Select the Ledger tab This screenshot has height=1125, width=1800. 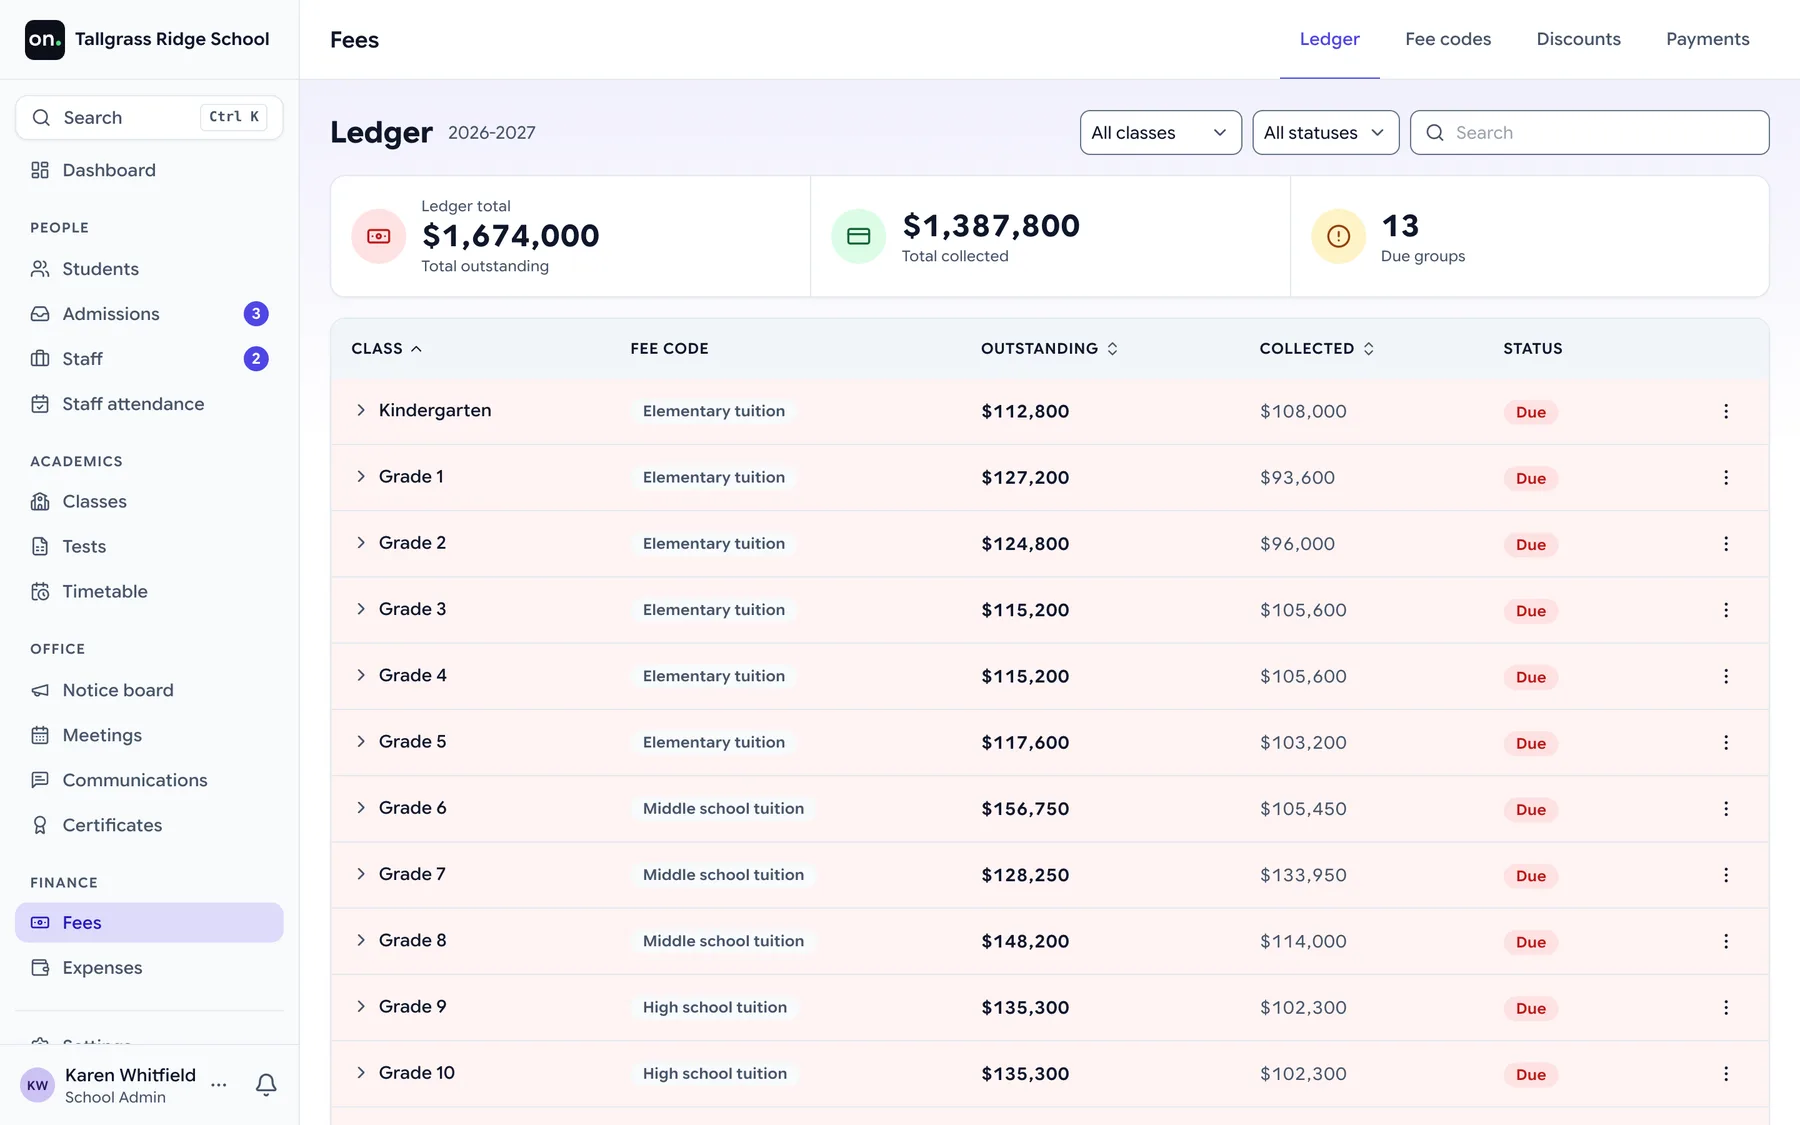(x=1330, y=39)
